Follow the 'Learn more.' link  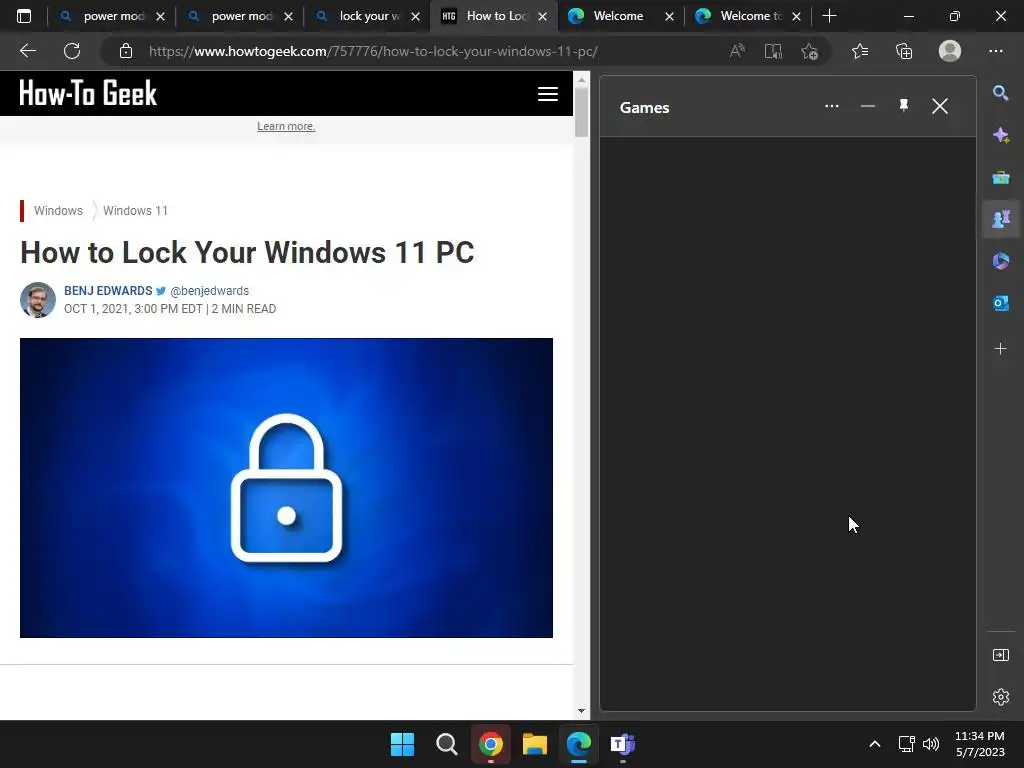pos(286,126)
